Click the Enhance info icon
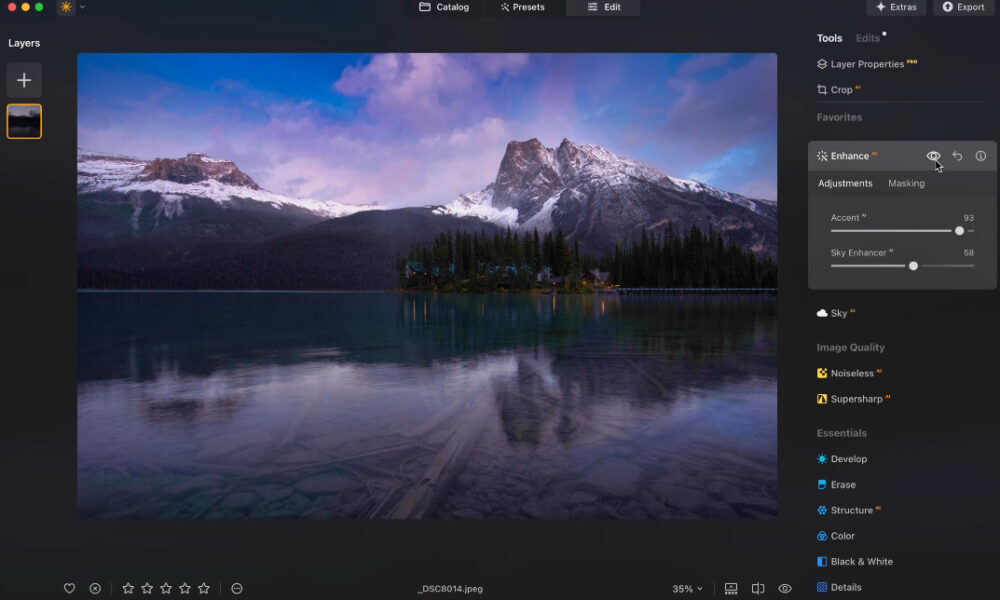Viewport: 1000px width, 600px height. pyautogui.click(x=980, y=156)
